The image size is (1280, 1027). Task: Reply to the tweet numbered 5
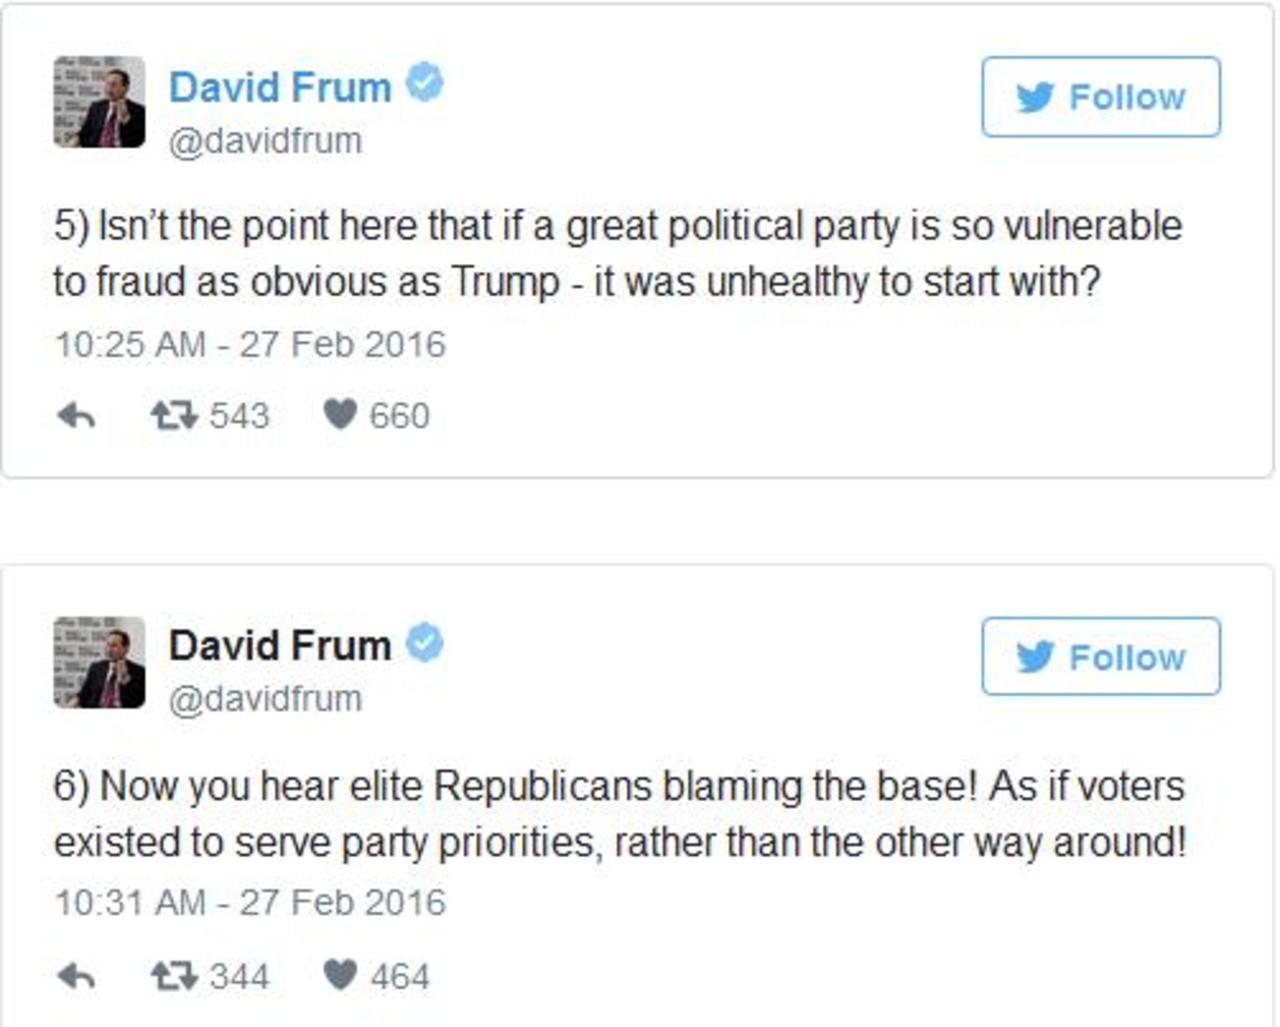coord(76,414)
